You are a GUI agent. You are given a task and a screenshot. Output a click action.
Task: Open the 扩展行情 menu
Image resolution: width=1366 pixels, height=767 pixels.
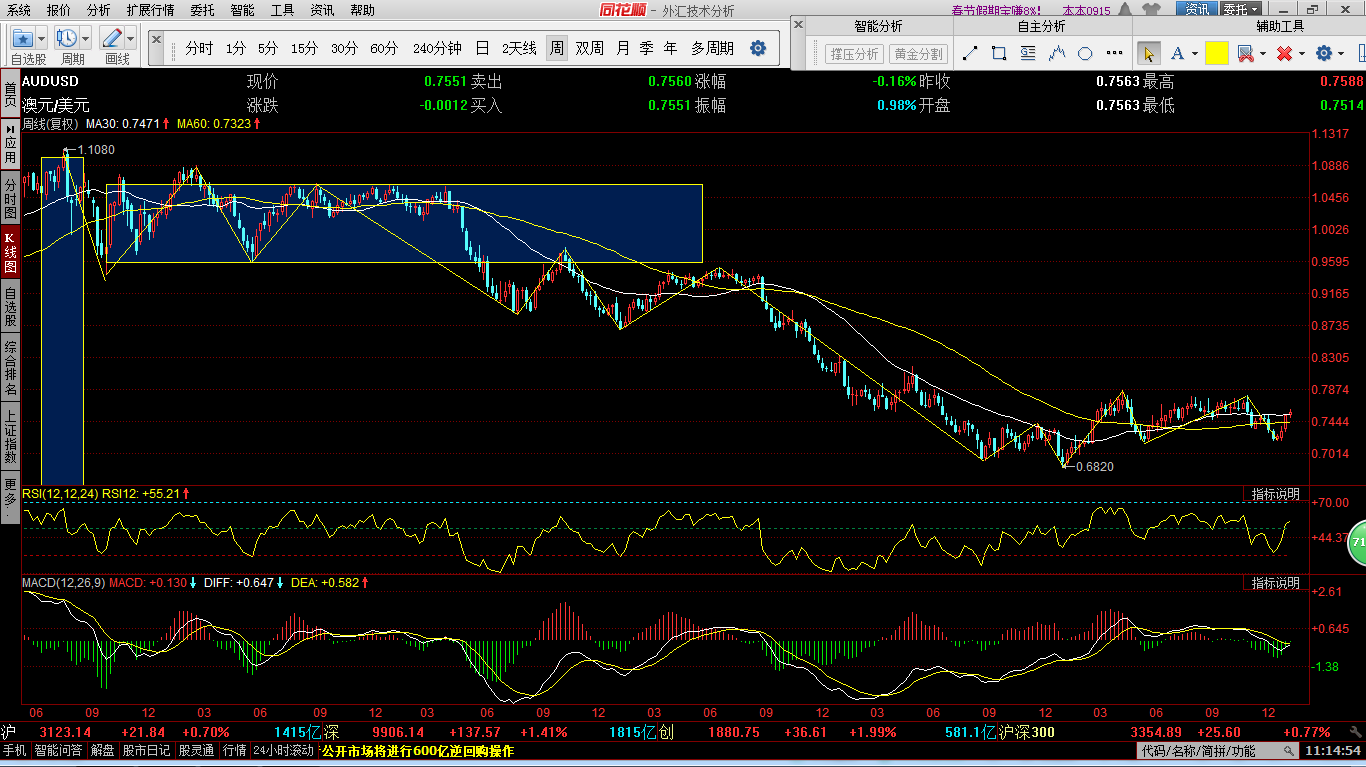click(x=150, y=10)
